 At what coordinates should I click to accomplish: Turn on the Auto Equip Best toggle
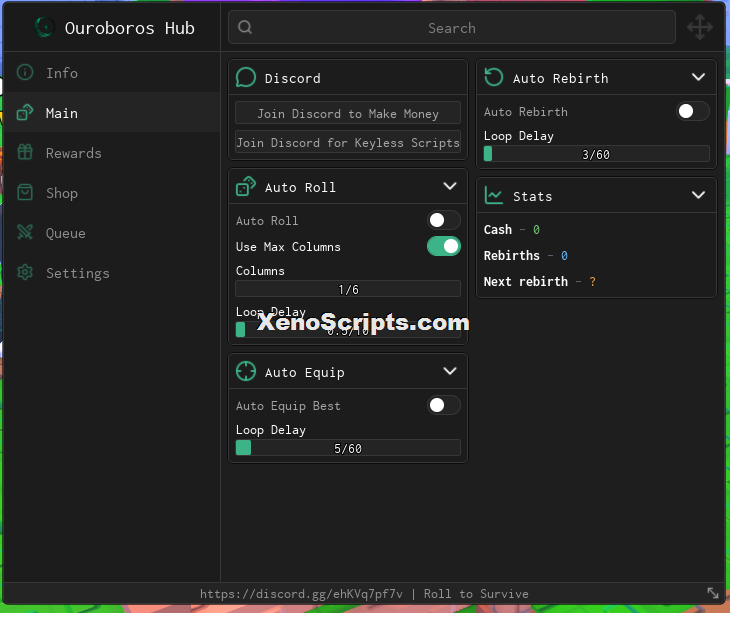(444, 405)
